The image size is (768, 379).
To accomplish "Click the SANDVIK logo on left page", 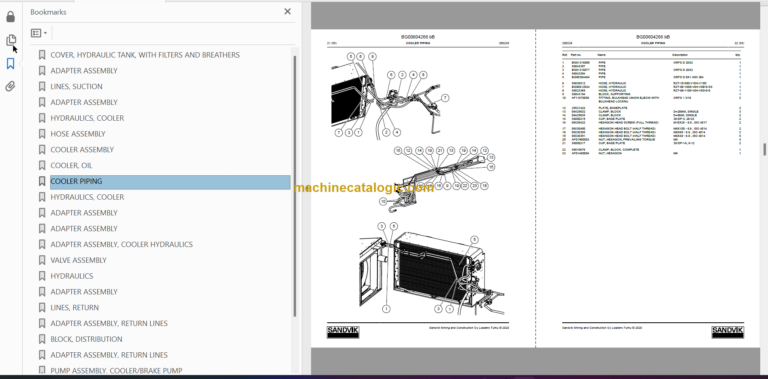I will pyautogui.click(x=342, y=332).
